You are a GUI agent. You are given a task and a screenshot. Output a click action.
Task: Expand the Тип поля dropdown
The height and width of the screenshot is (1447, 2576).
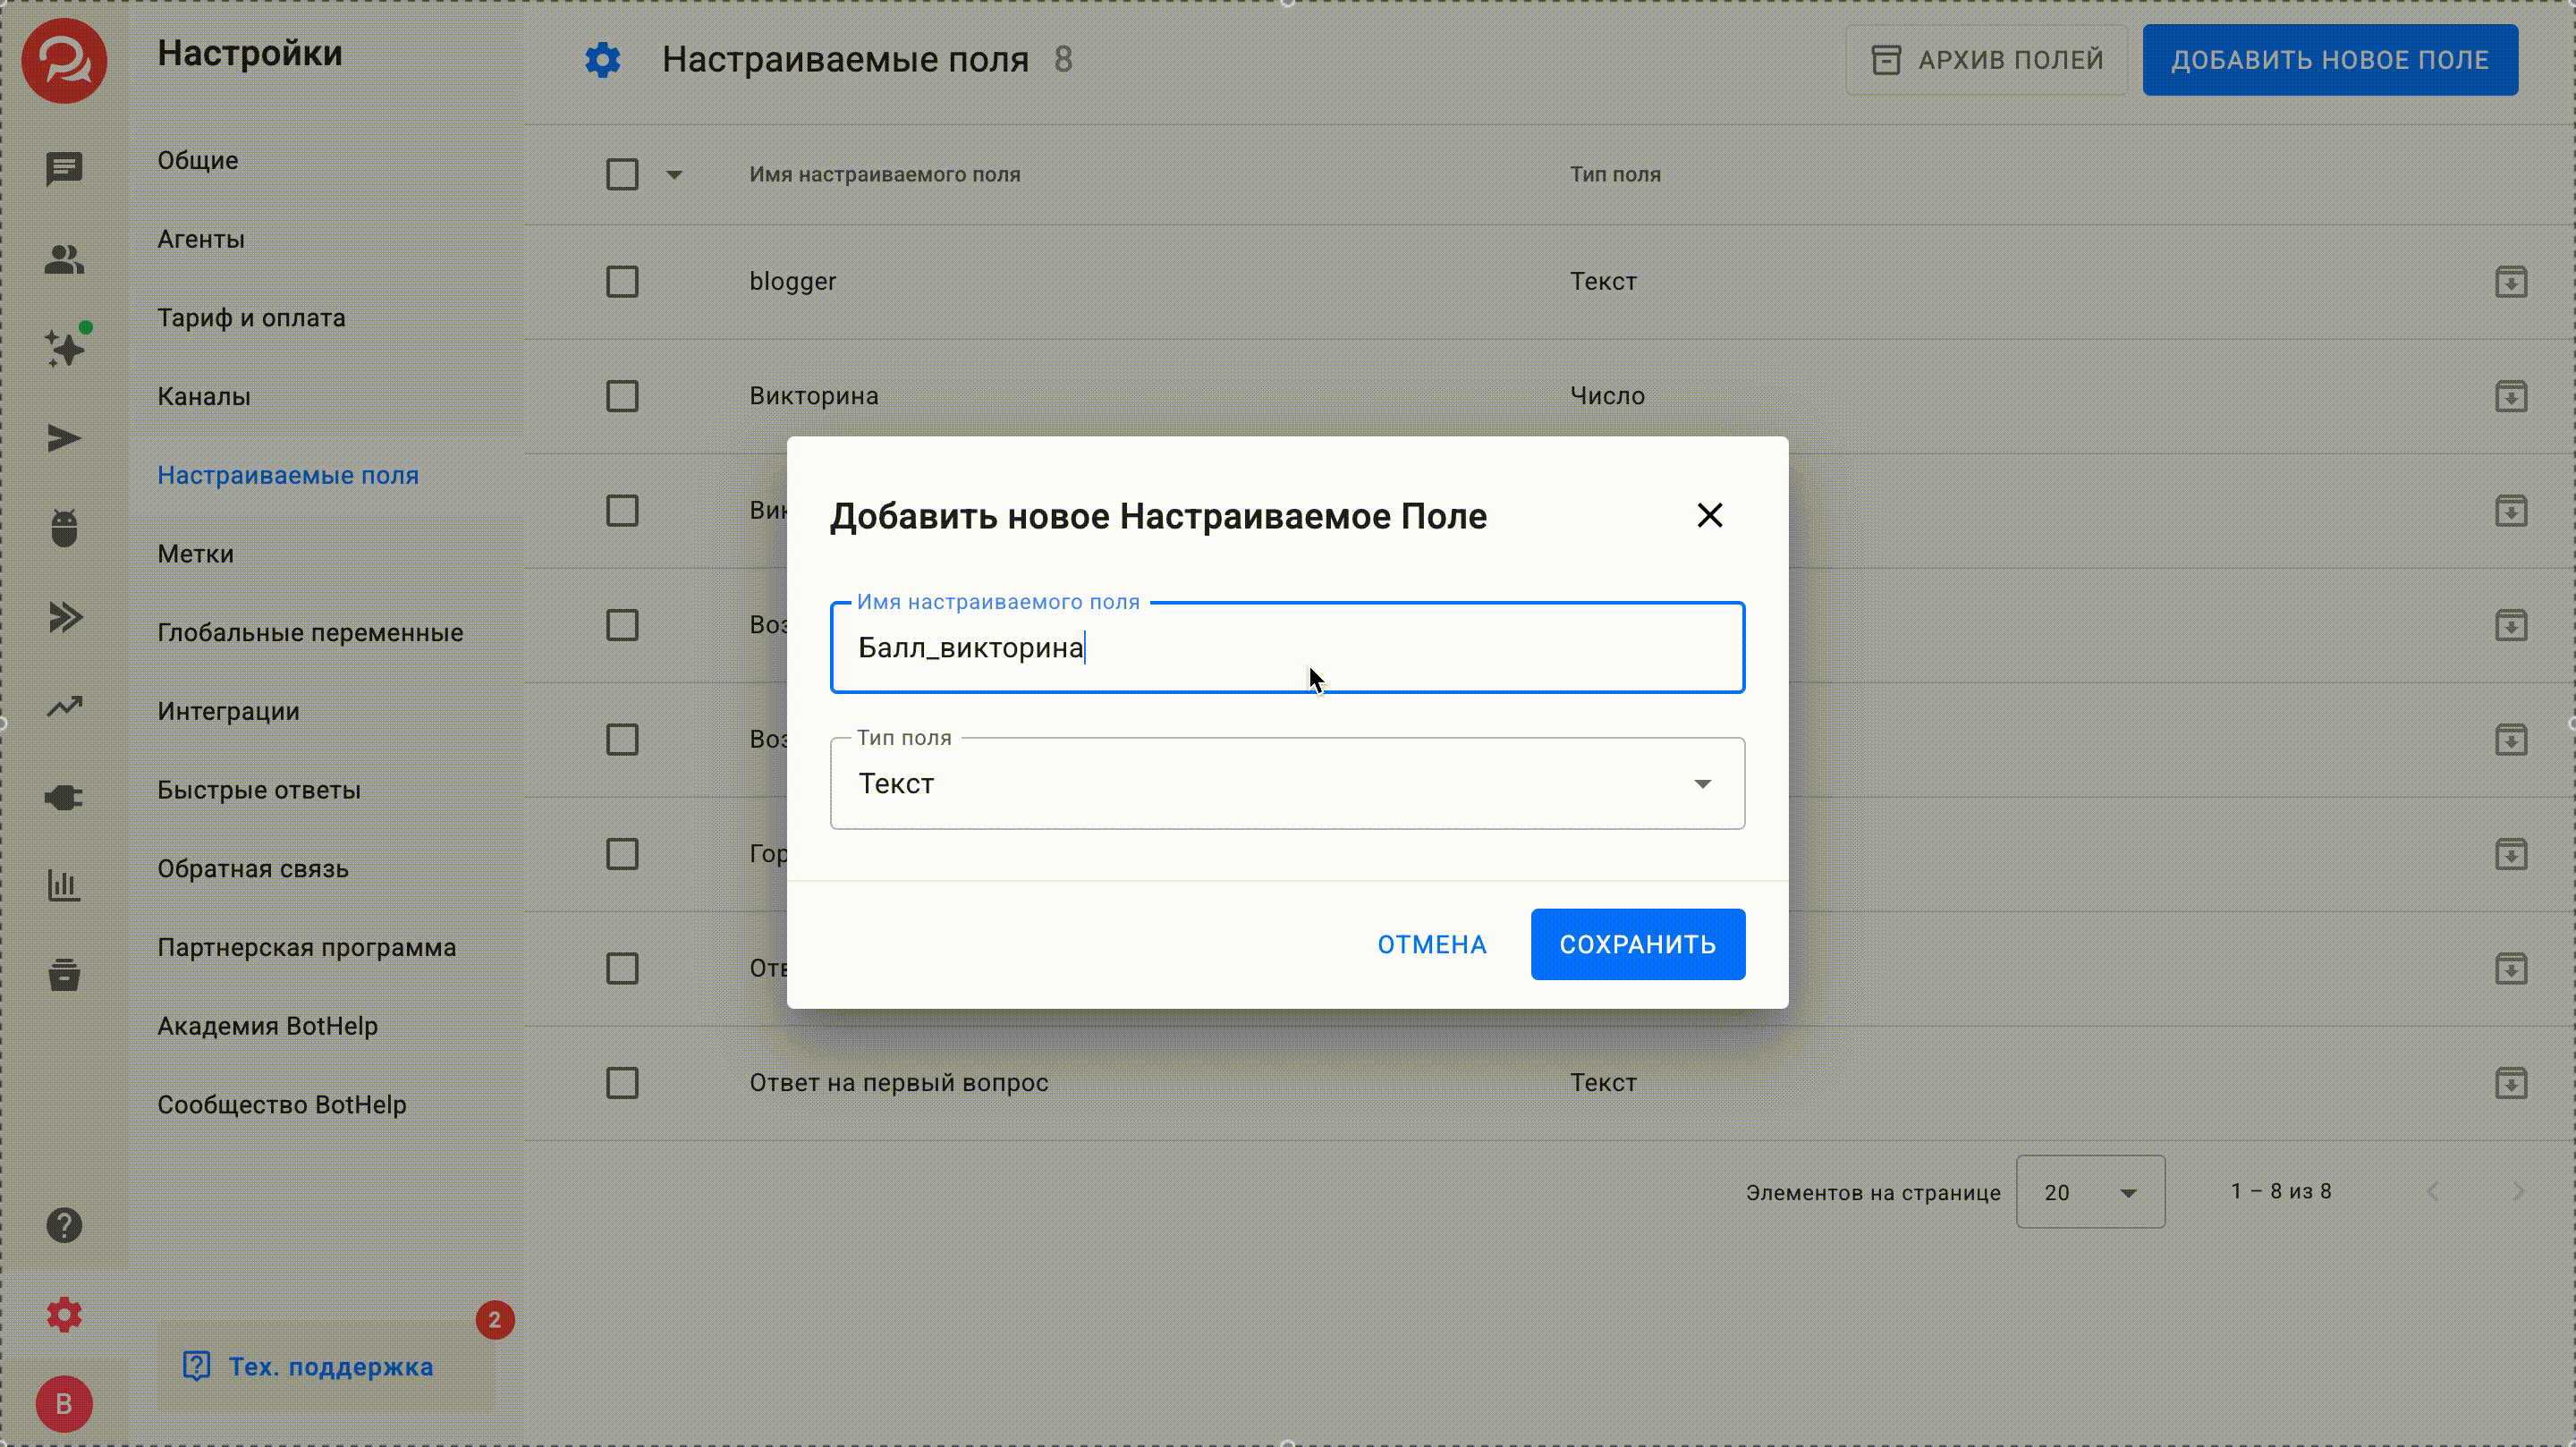(x=1287, y=783)
